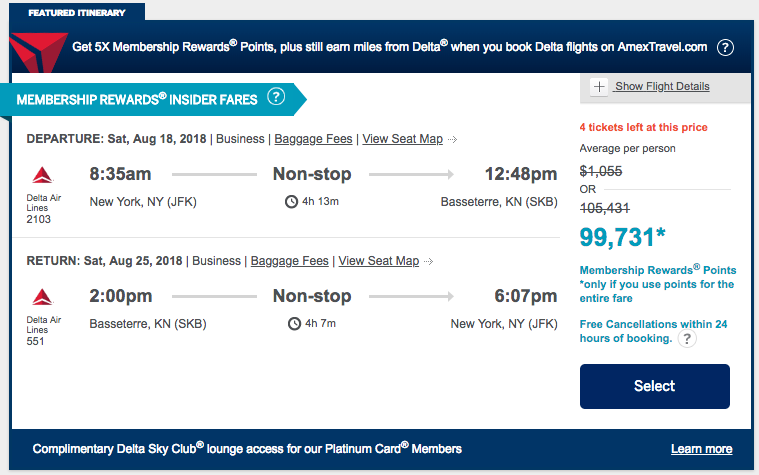Open Baggage Fees for the departure flight
759x475 pixels.
[313, 139]
